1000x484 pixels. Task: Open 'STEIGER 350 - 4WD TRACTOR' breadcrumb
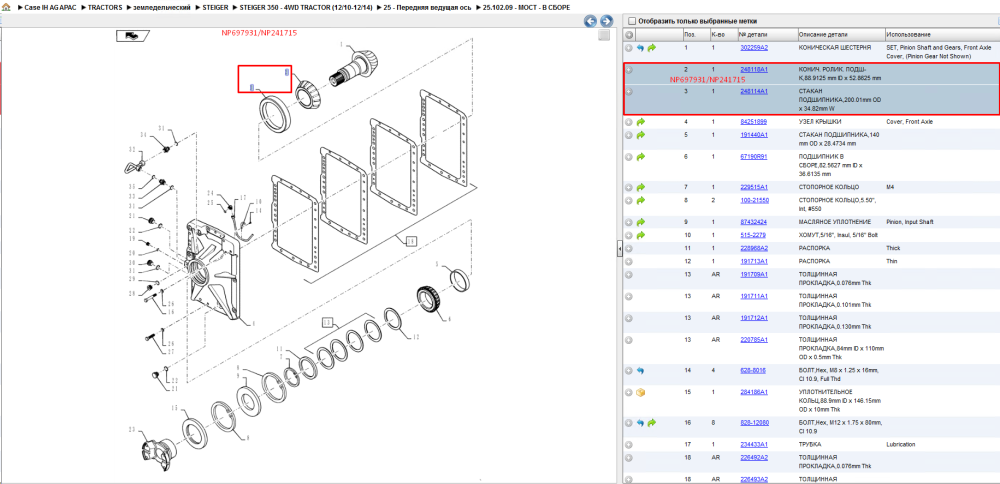coord(305,7)
